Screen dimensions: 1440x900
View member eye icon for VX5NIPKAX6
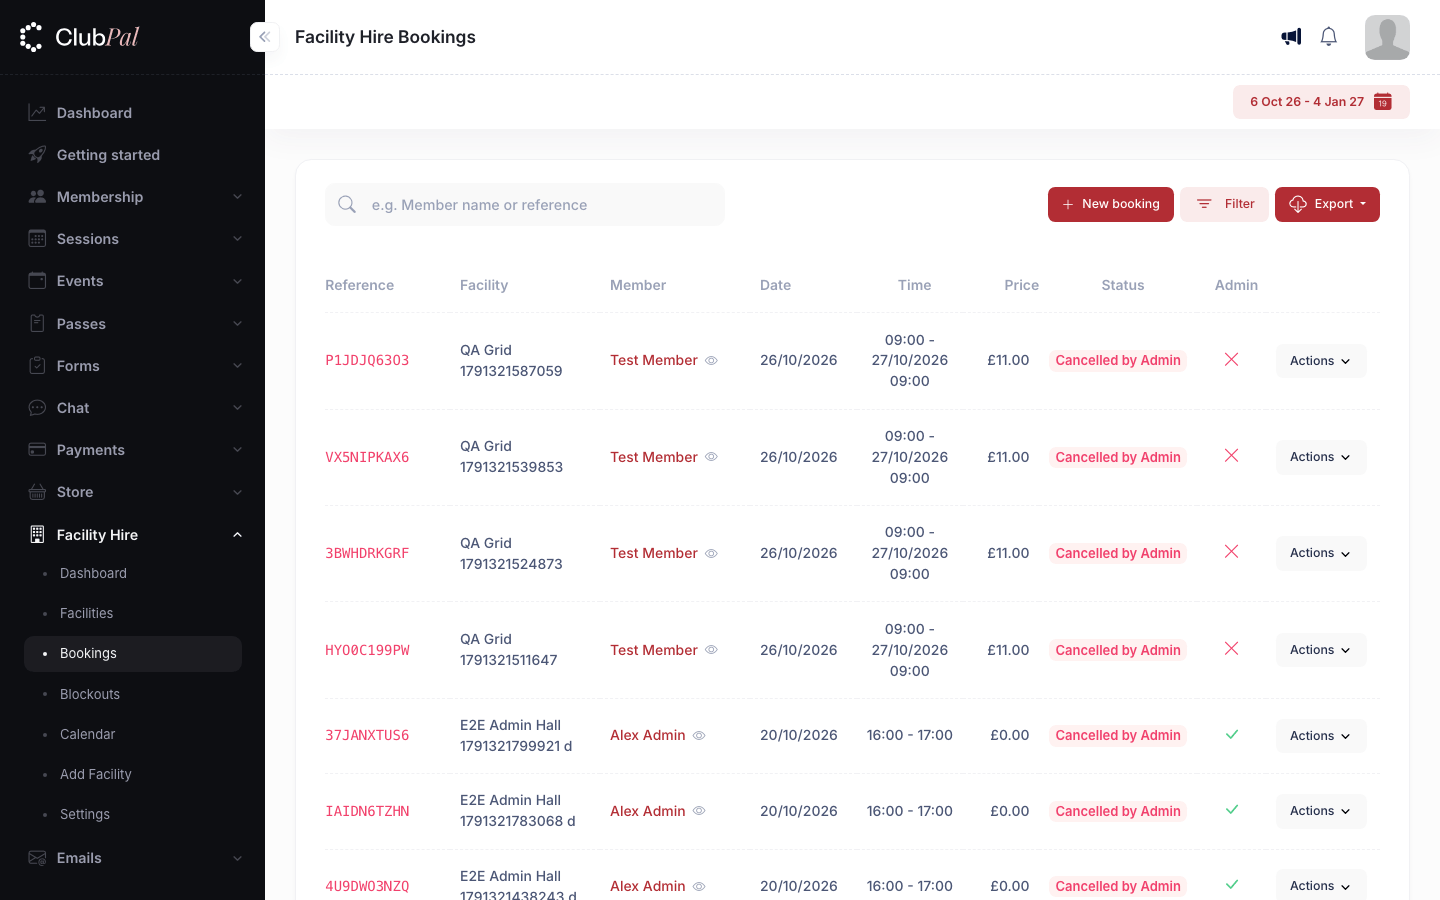(712, 457)
